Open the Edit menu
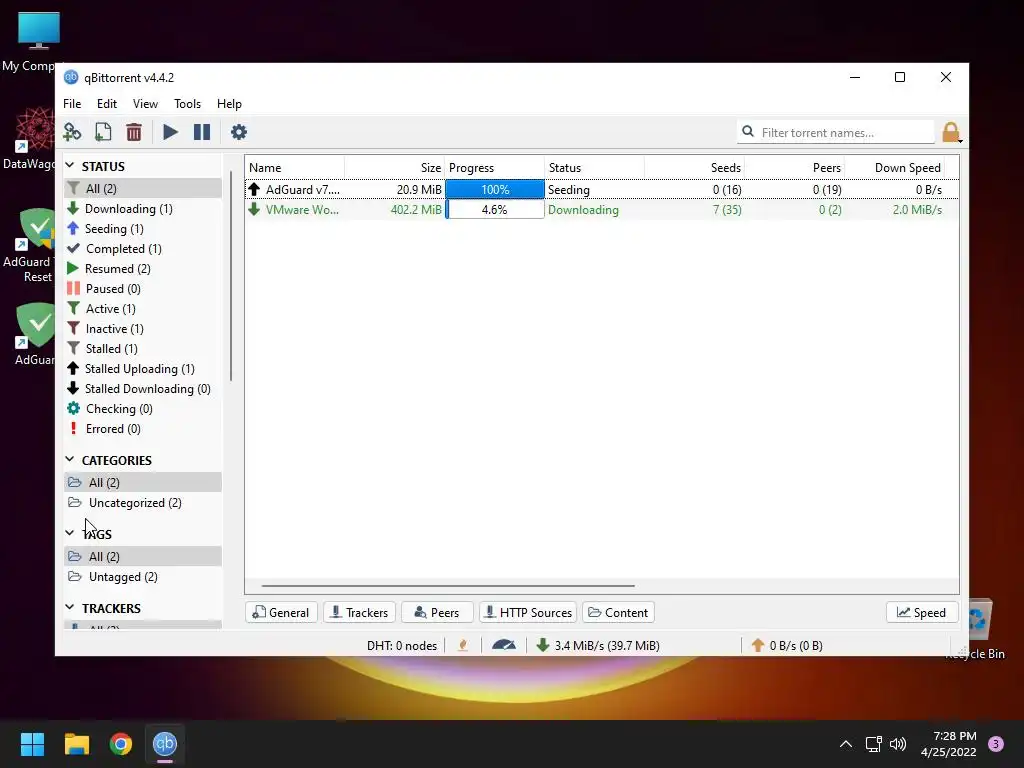The image size is (1024, 768). coord(106,104)
